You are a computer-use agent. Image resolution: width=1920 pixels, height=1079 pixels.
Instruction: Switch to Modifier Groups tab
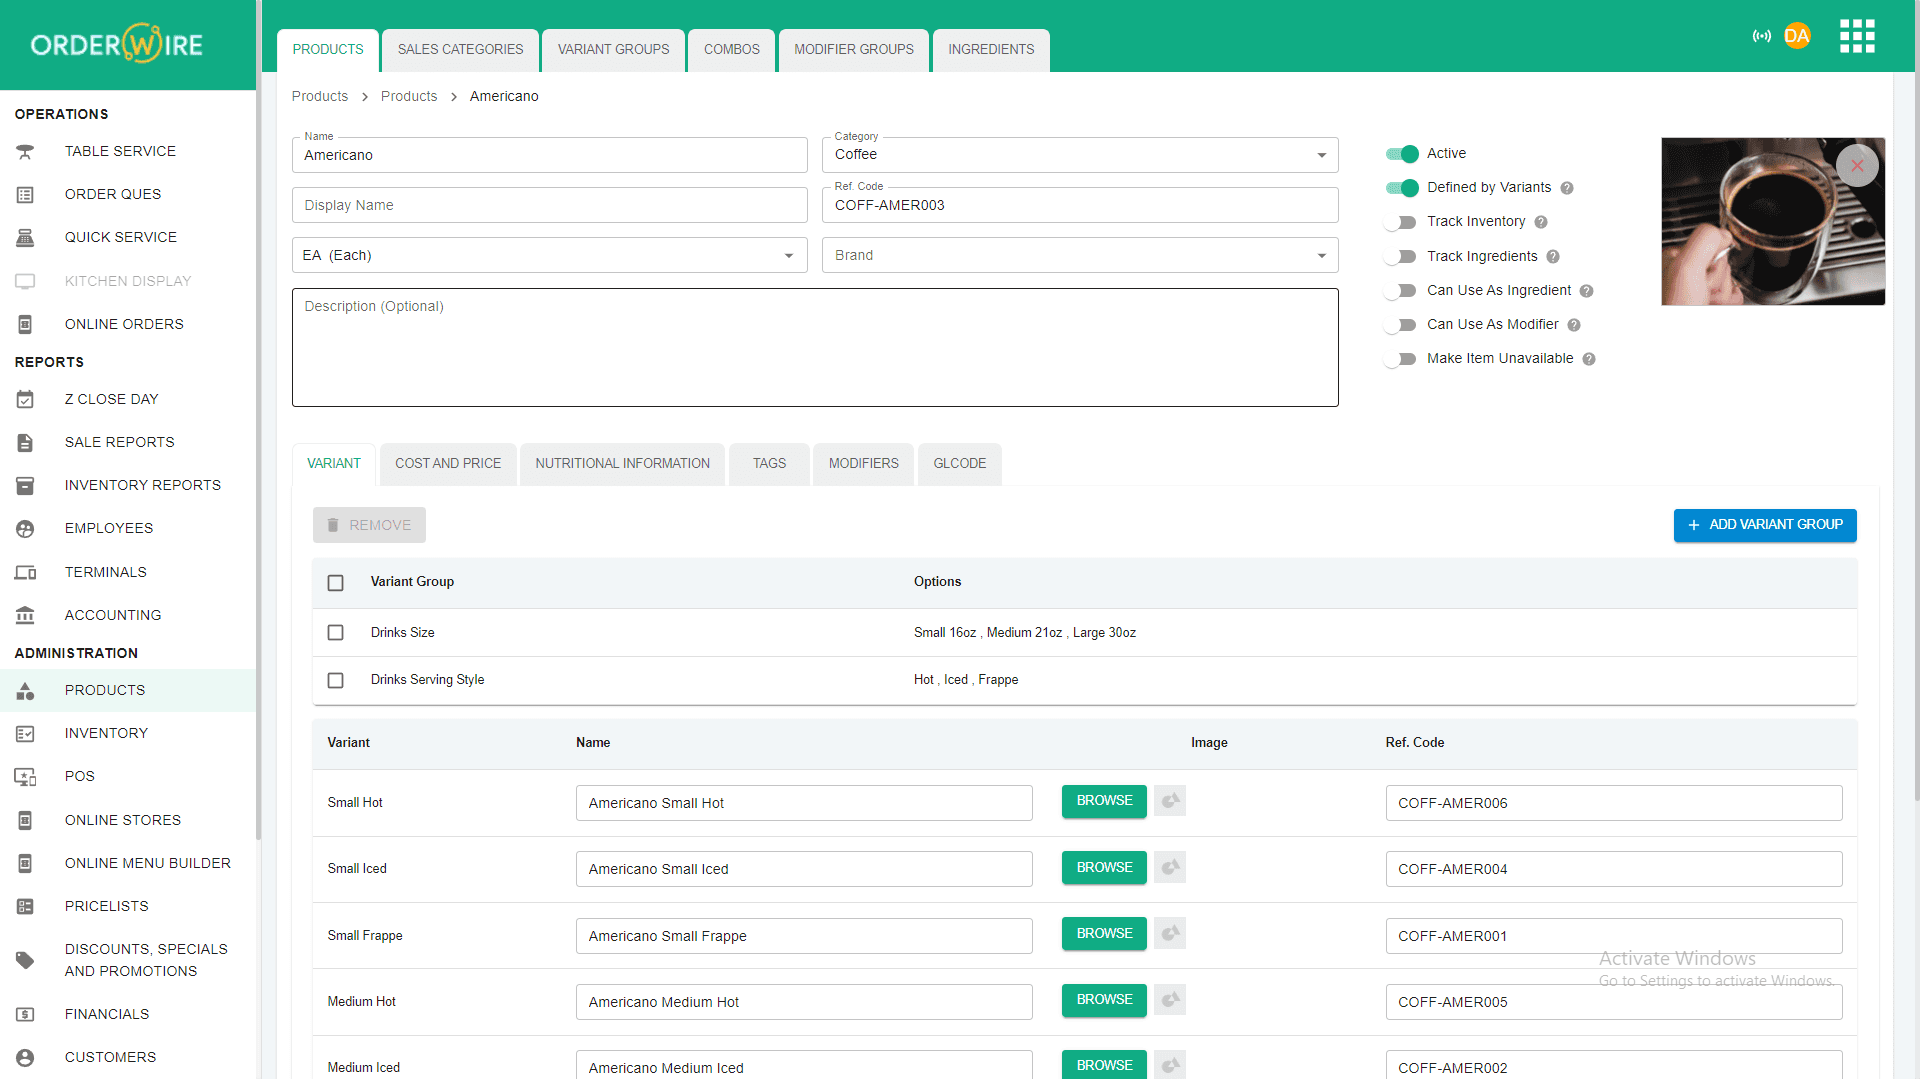854,50
